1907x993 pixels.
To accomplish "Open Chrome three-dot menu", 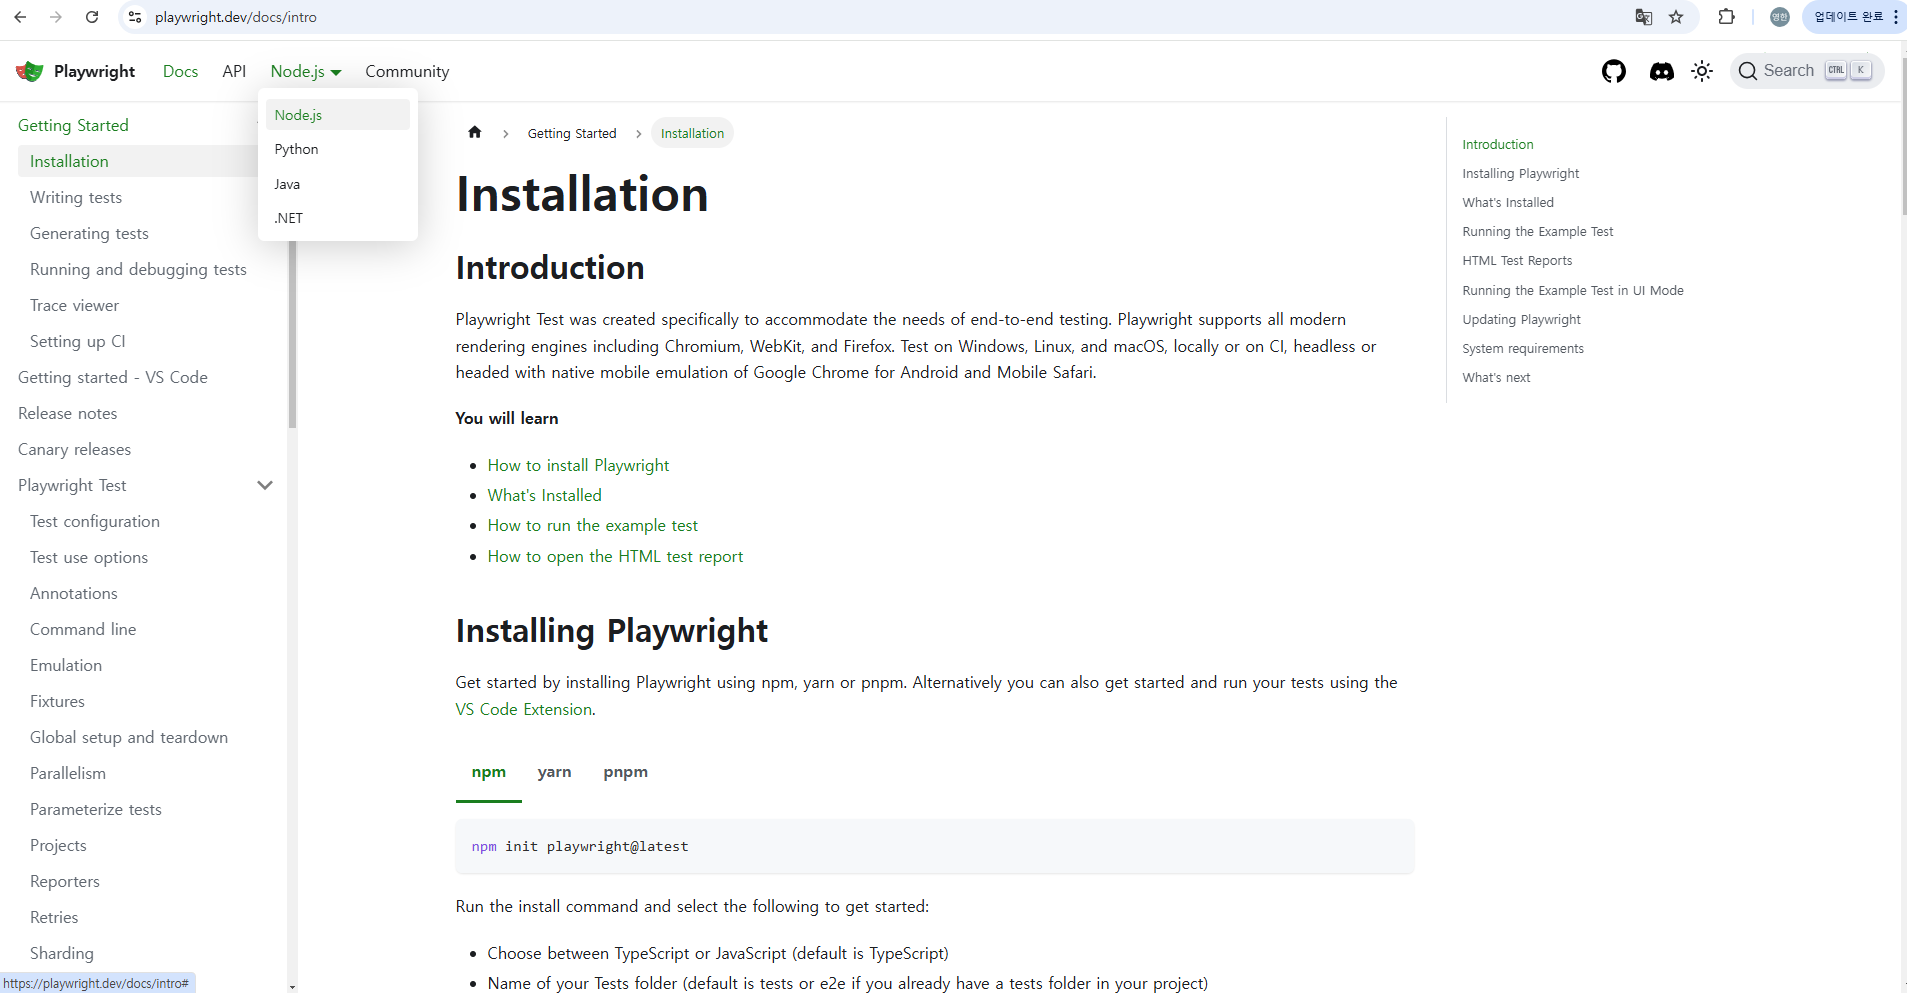I will coord(1896,17).
